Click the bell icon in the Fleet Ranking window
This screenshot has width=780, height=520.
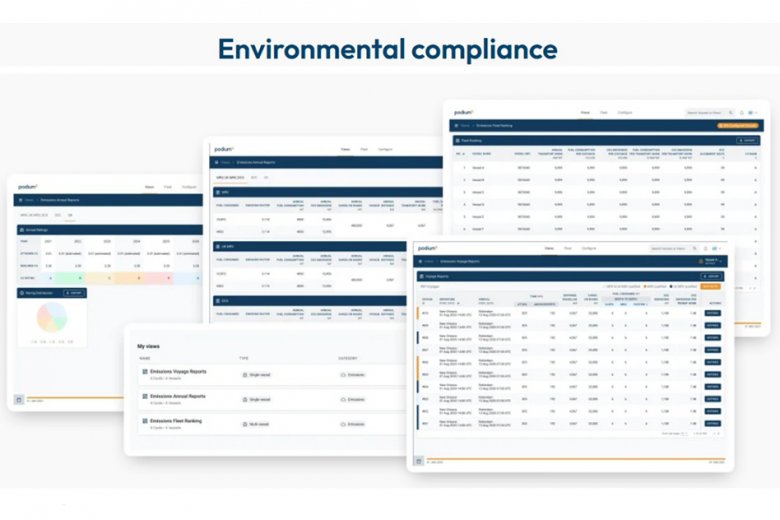click(741, 113)
